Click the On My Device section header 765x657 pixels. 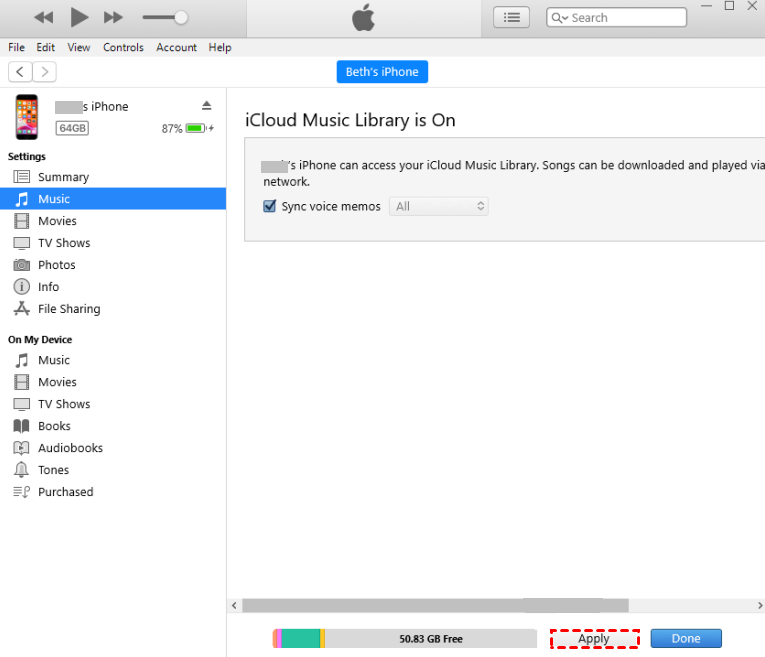(x=40, y=339)
